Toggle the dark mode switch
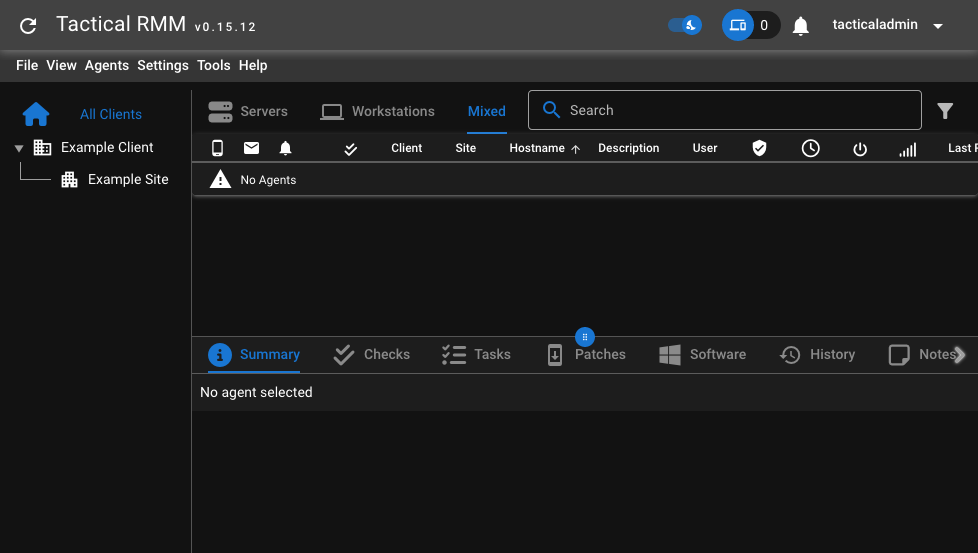978x553 pixels. click(x=685, y=25)
